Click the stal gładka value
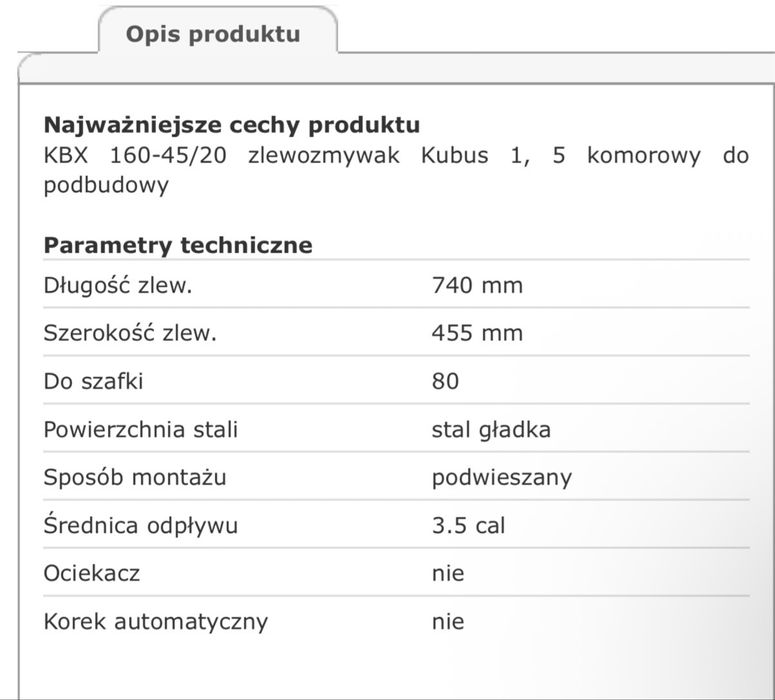This screenshot has width=775, height=700. (491, 430)
